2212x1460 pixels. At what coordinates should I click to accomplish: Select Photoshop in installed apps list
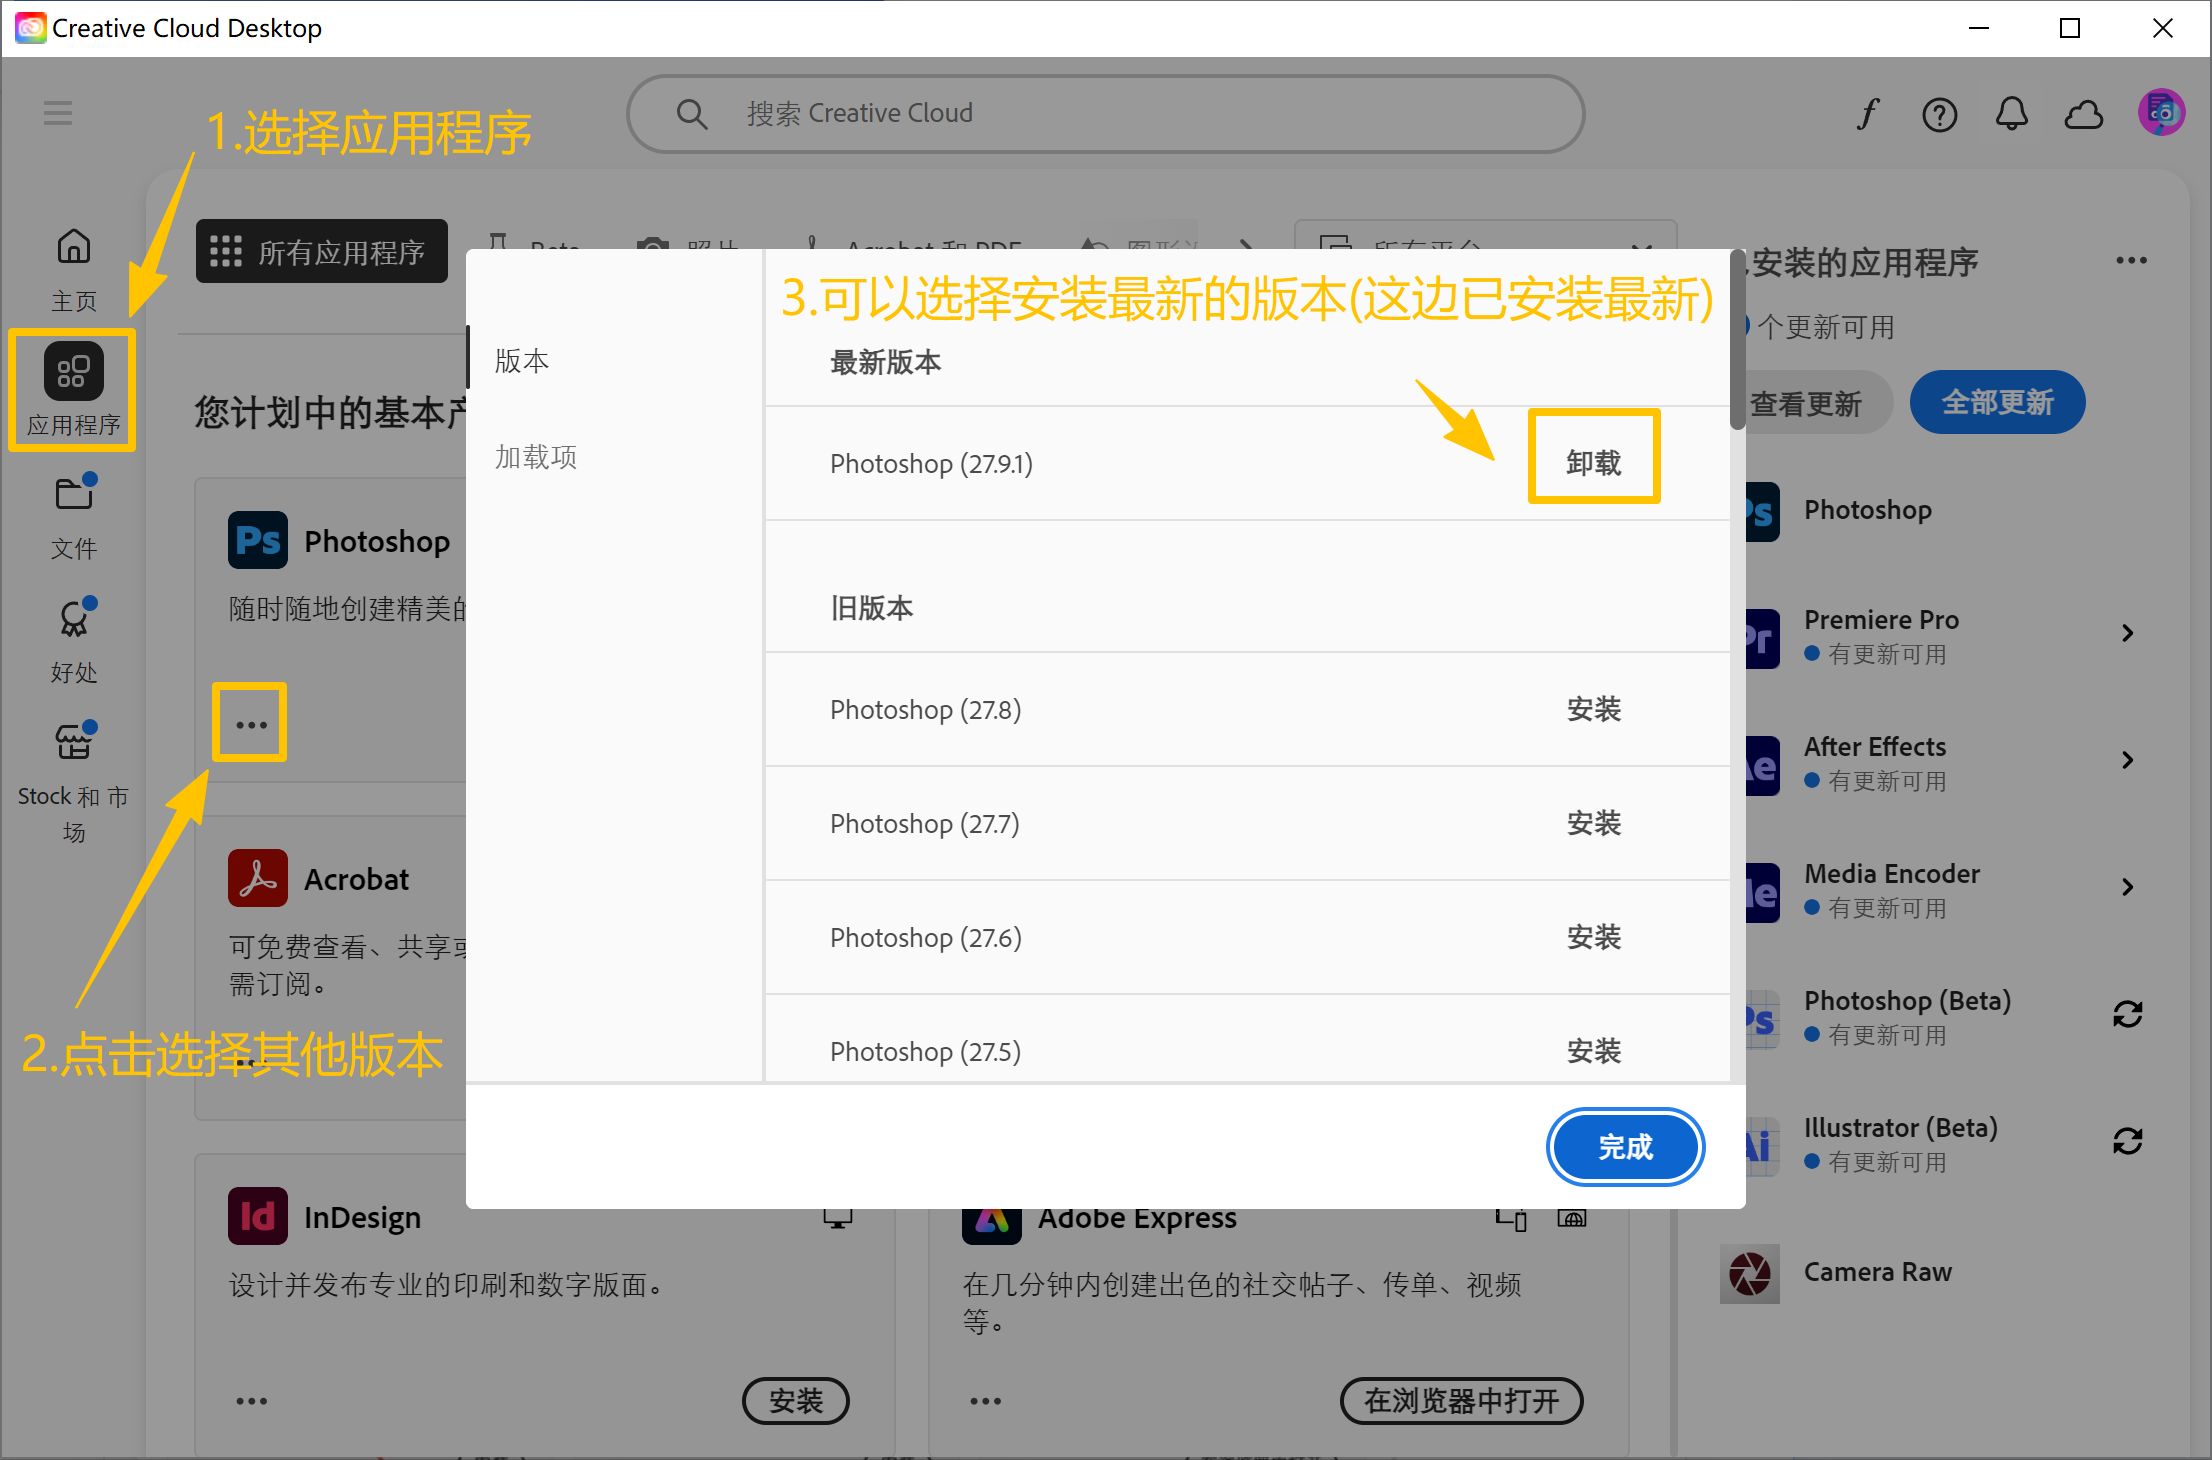(1868, 510)
